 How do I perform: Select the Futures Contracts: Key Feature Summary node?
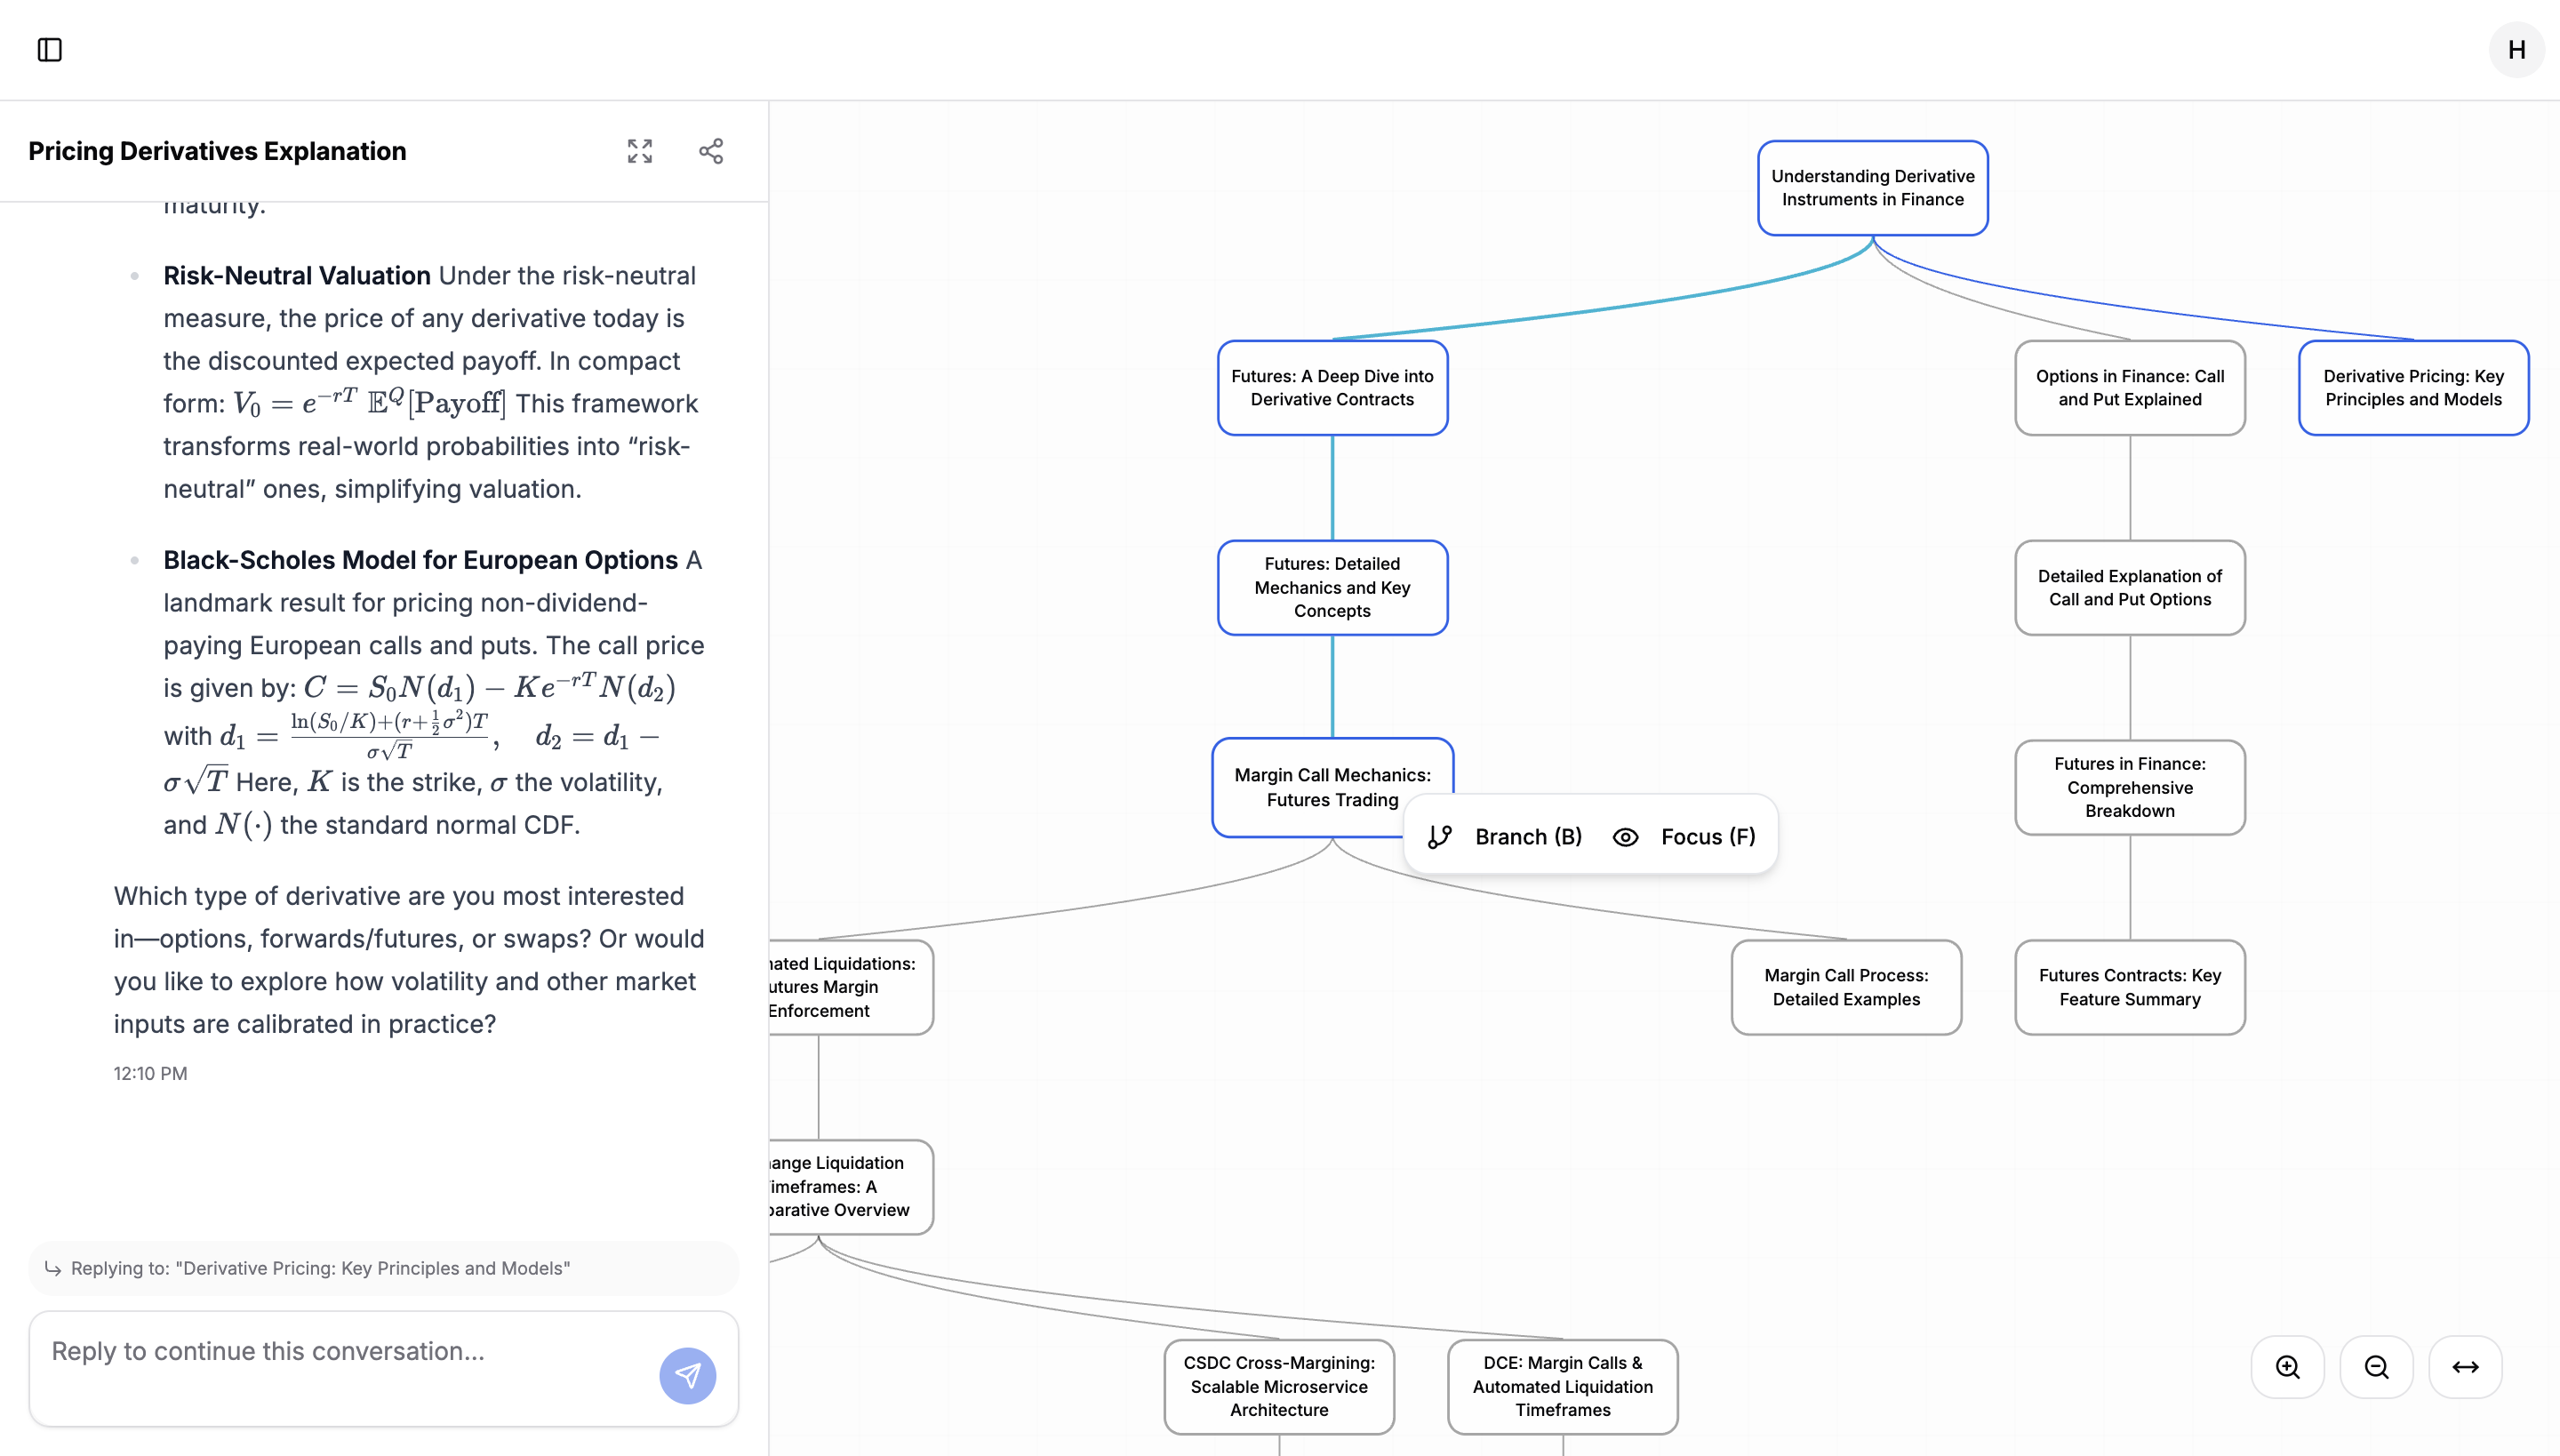point(2129,987)
